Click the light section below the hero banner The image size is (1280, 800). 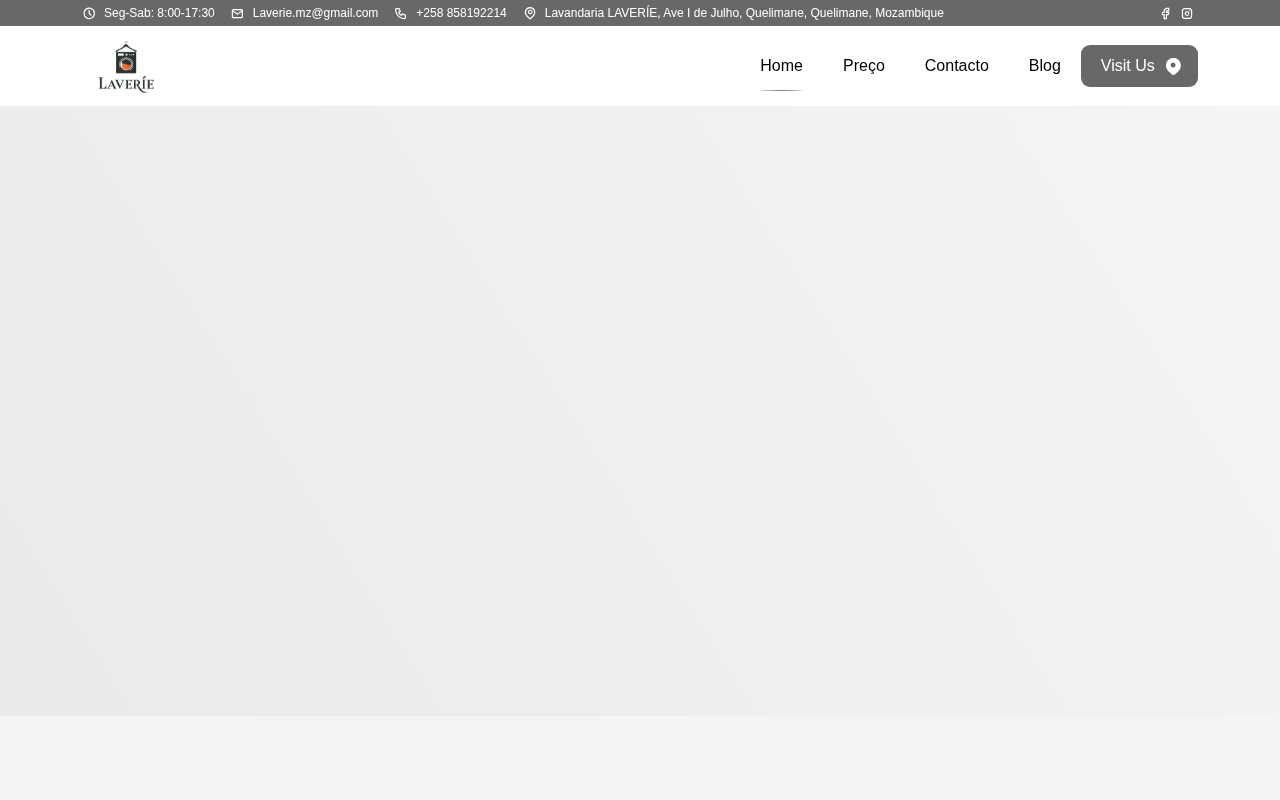(x=640, y=758)
